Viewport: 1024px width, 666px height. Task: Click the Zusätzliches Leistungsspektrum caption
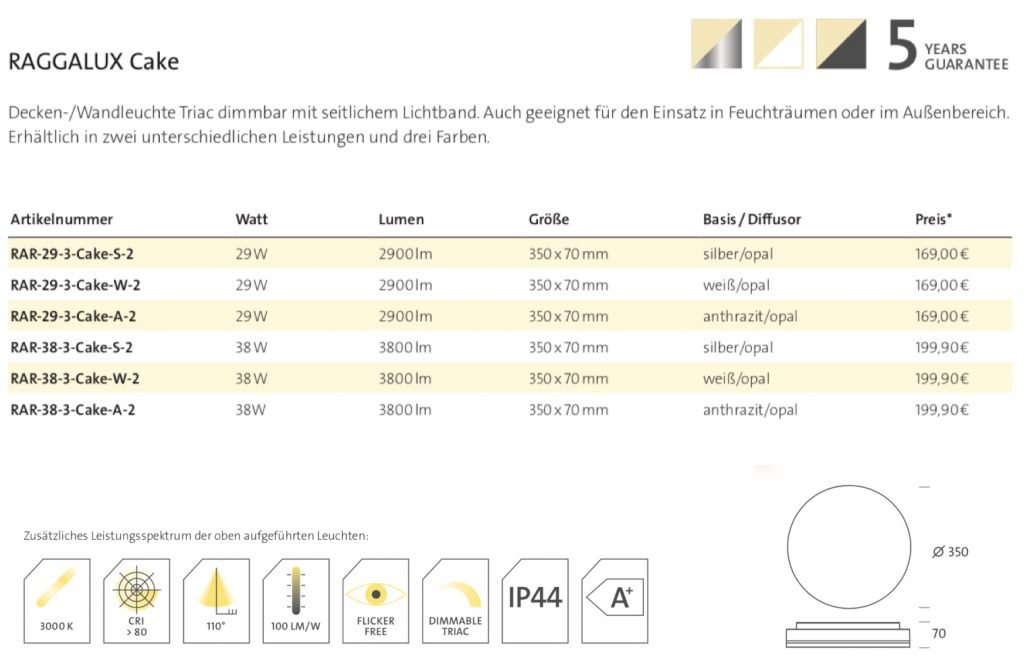point(196,536)
